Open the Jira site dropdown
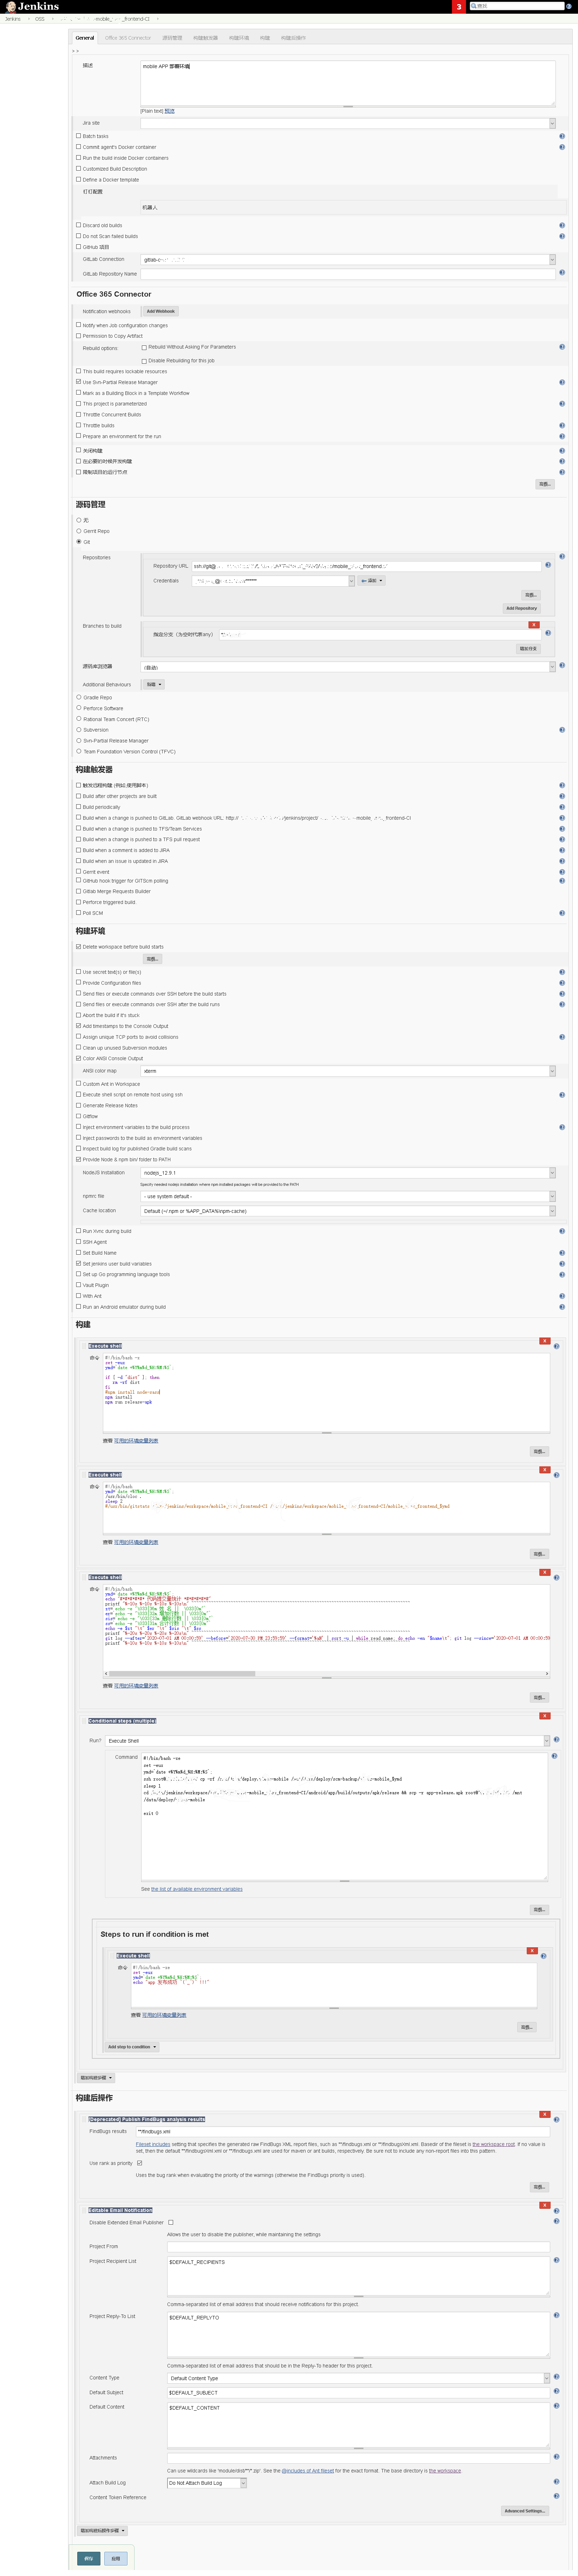This screenshot has height=2576, width=578. tap(348, 123)
